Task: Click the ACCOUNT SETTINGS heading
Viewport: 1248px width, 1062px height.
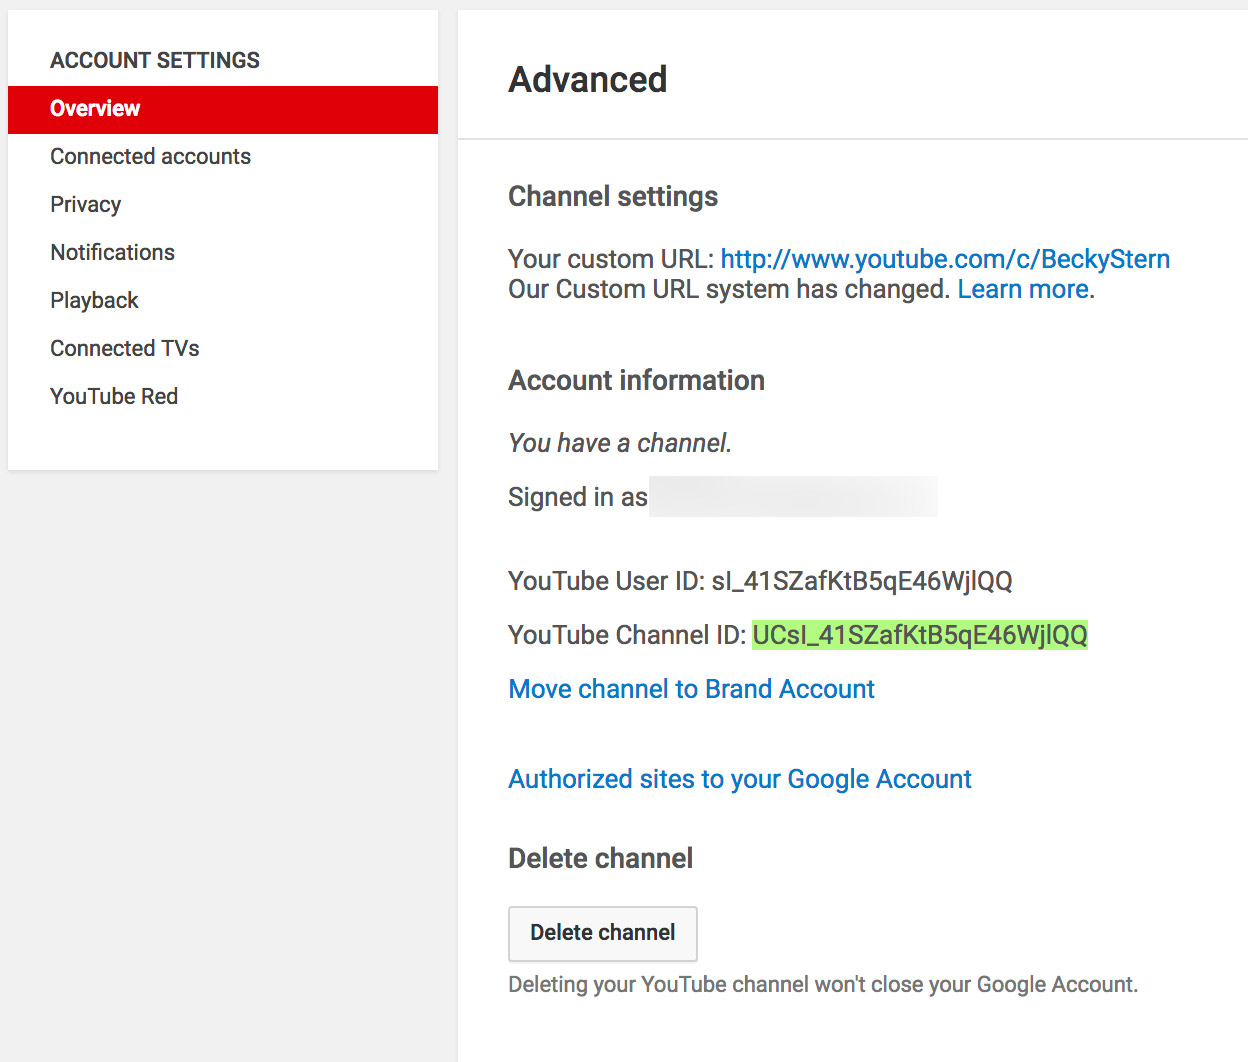Action: click(154, 60)
